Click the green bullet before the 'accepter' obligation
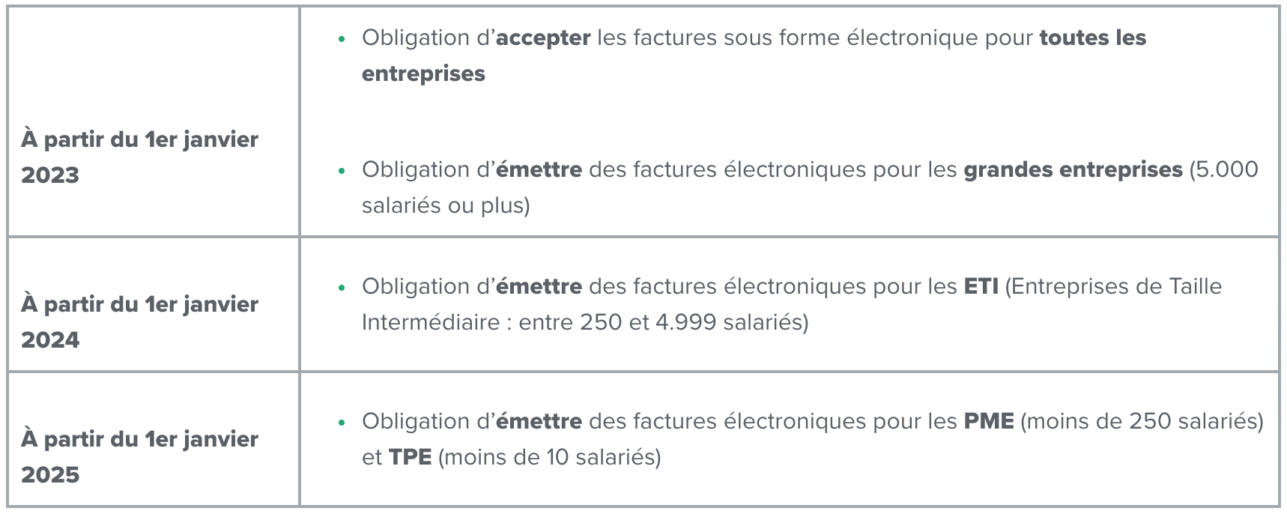 coord(343,39)
